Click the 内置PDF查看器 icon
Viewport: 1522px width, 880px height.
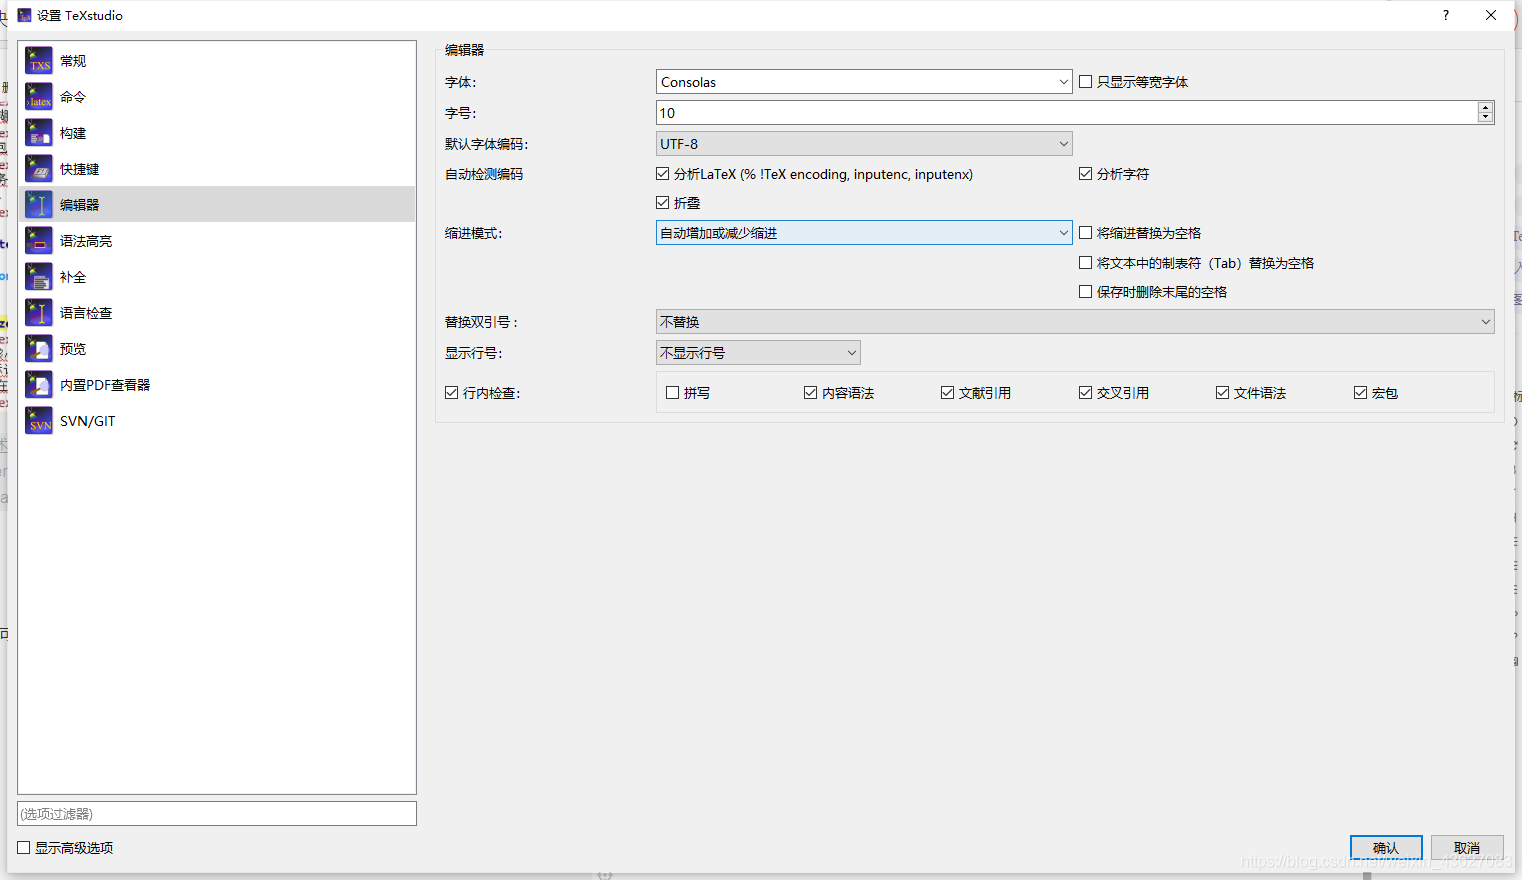[39, 385]
